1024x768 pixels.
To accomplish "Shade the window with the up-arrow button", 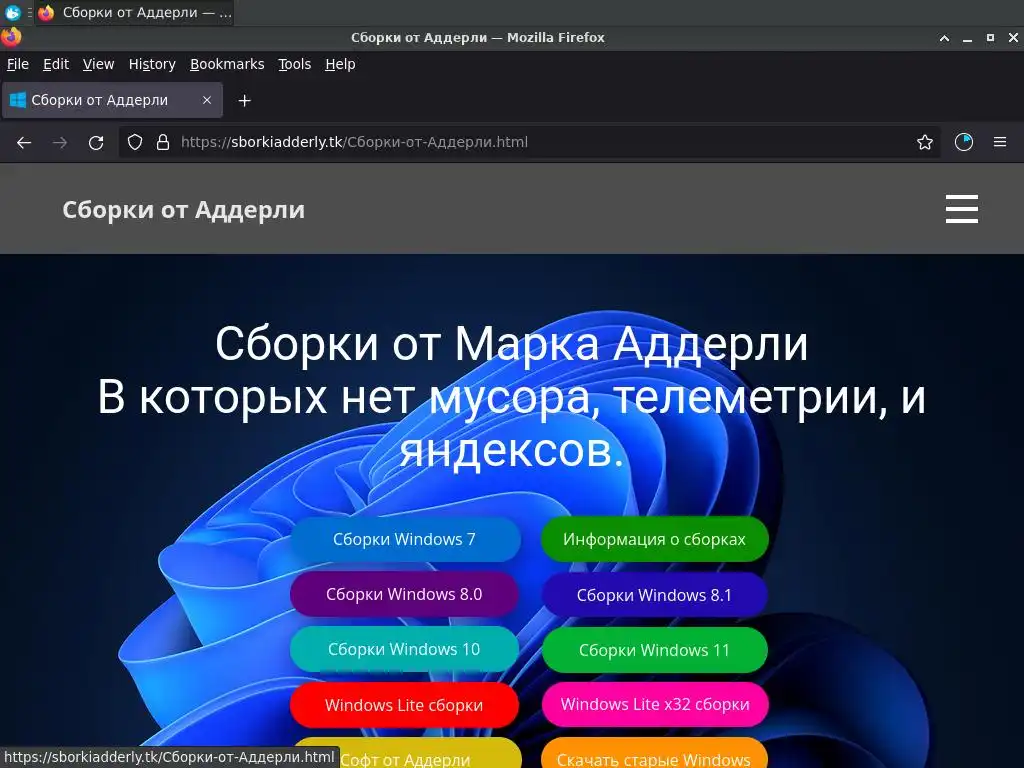I will click(944, 38).
